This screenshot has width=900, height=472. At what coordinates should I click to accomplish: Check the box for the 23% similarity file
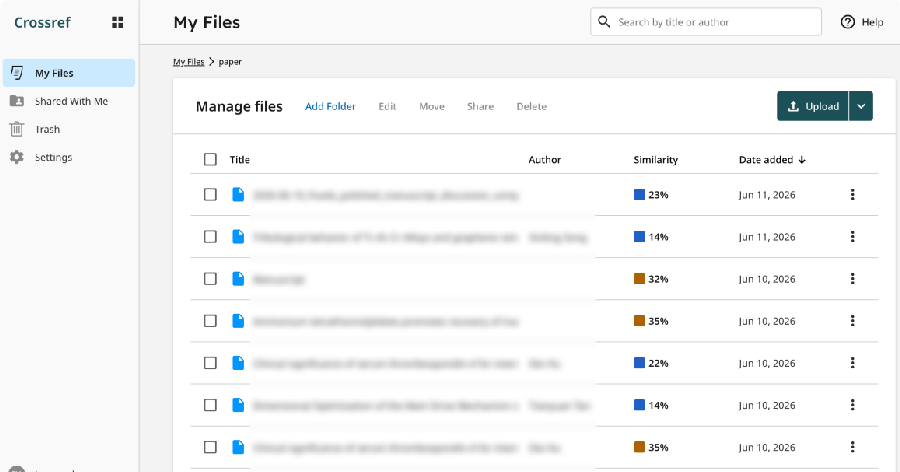point(211,195)
